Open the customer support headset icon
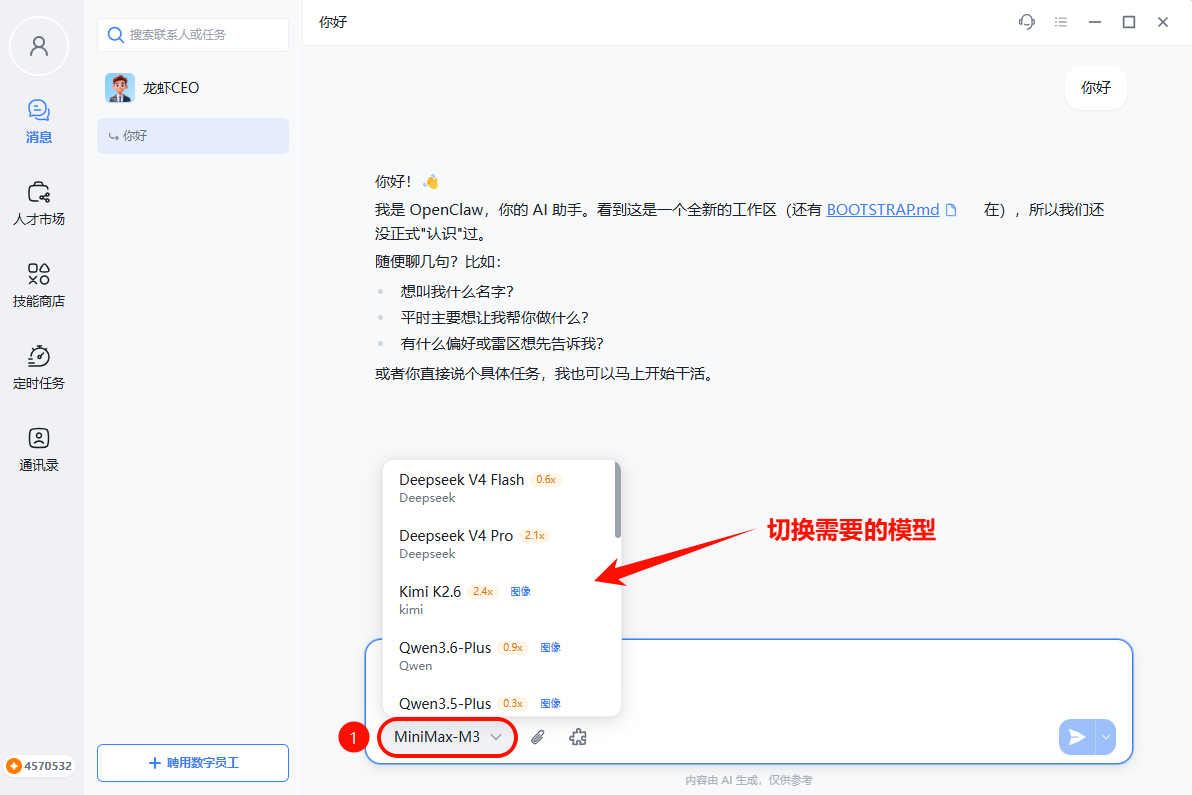1192x795 pixels. click(1027, 22)
